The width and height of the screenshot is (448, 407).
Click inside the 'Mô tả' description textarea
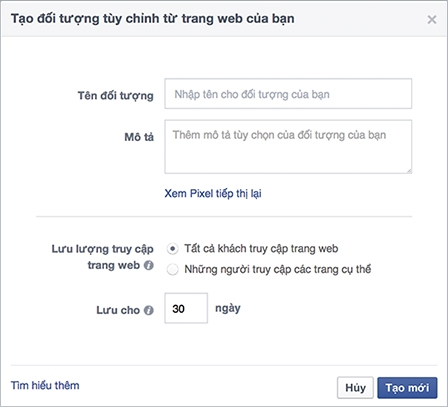pyautogui.click(x=288, y=147)
